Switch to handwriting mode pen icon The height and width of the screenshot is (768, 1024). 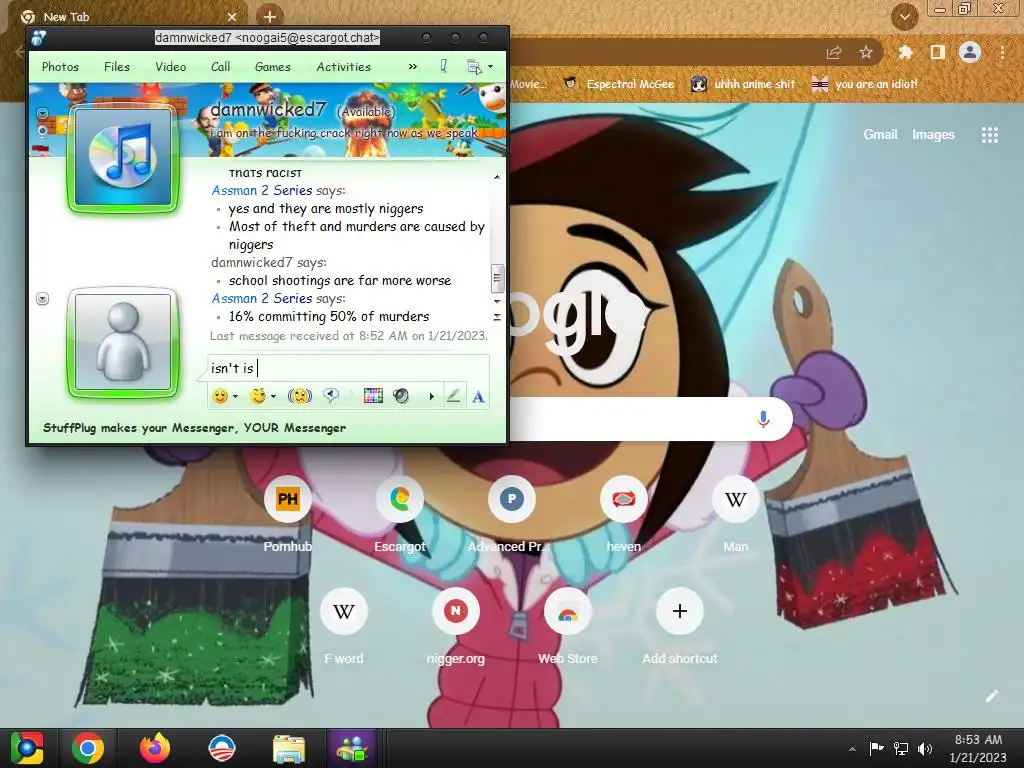453,396
